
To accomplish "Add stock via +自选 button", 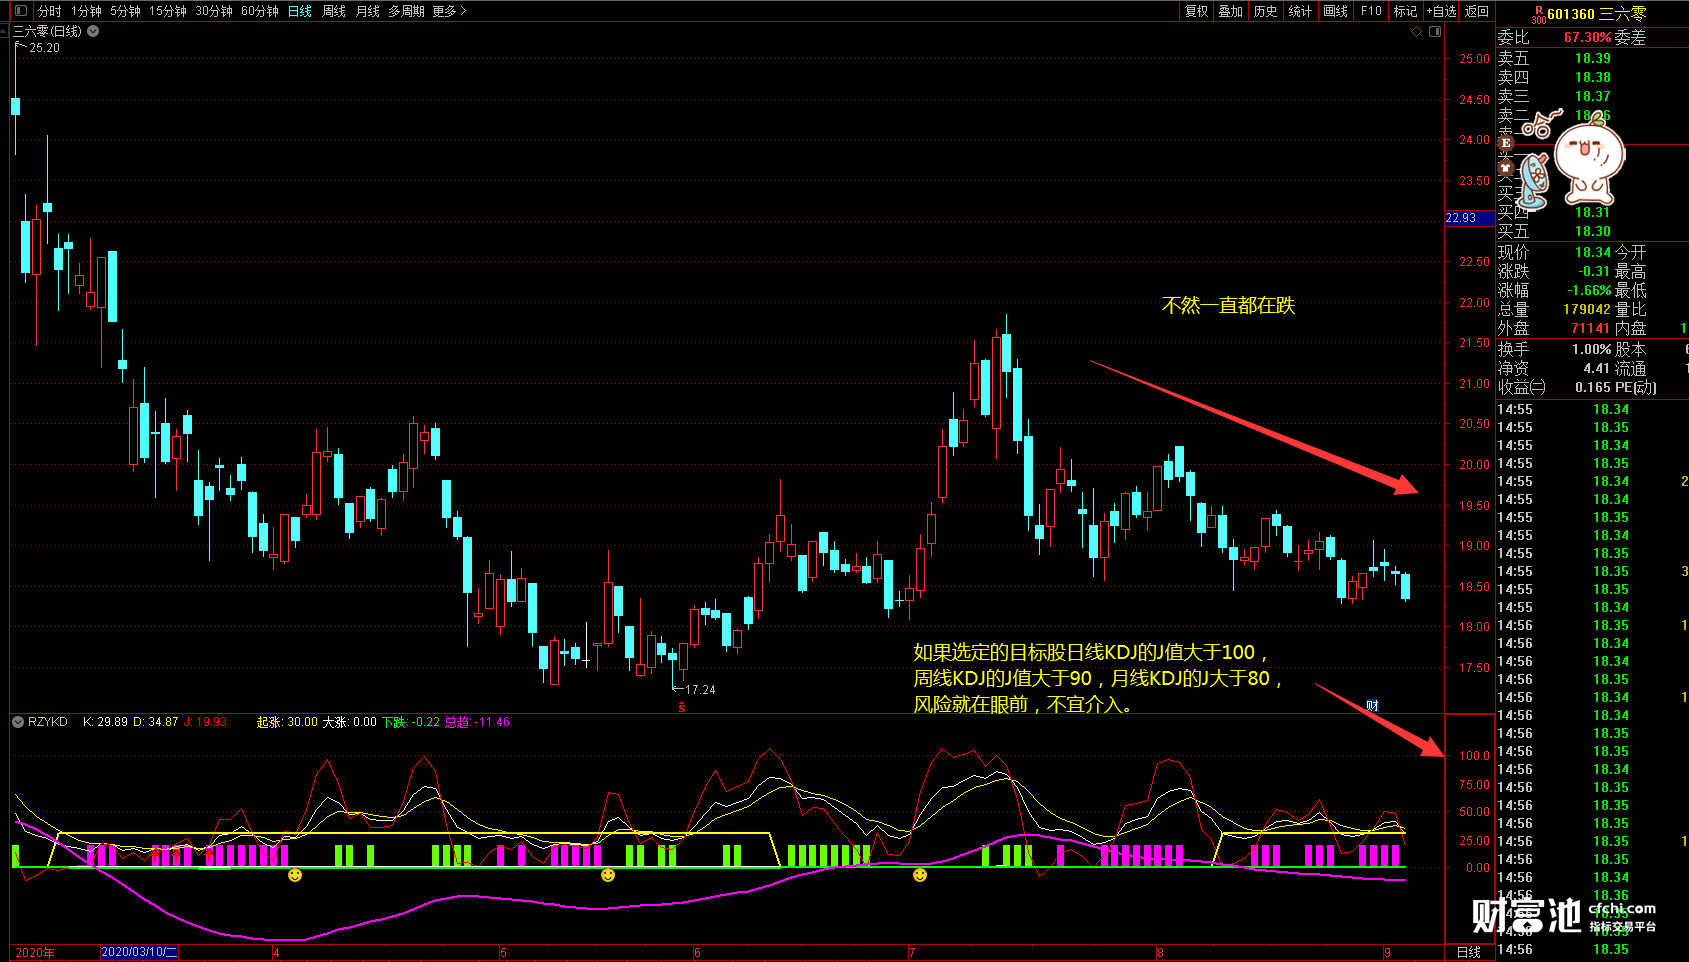I will coord(1441,11).
